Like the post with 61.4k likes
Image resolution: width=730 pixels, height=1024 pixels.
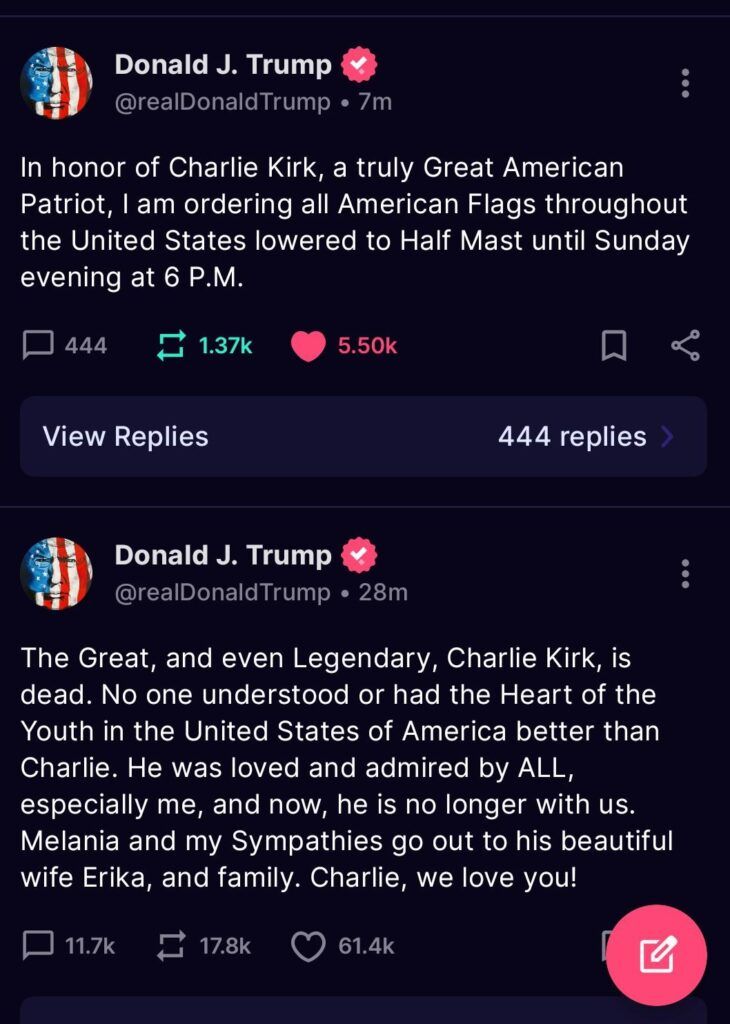tap(308, 946)
